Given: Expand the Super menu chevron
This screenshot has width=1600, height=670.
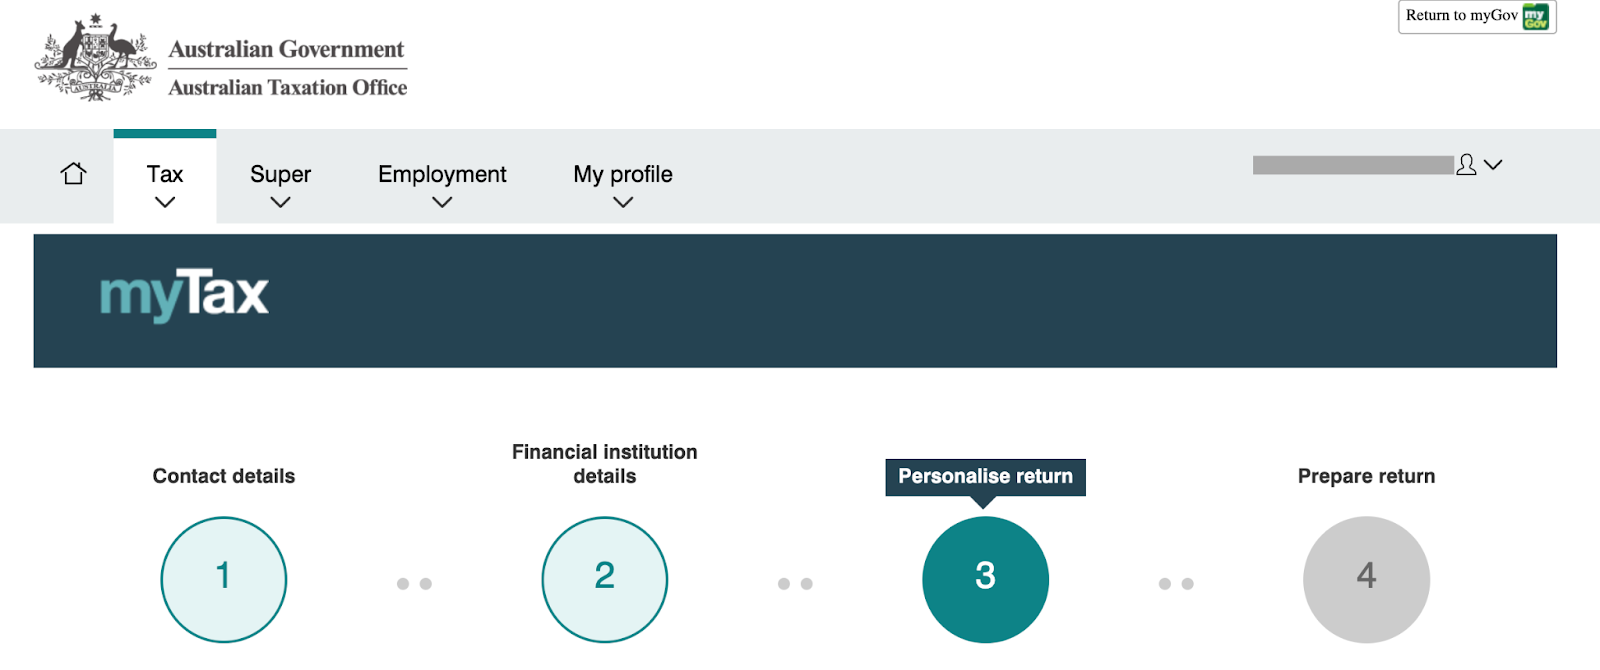Looking at the screenshot, I should pos(281,202).
